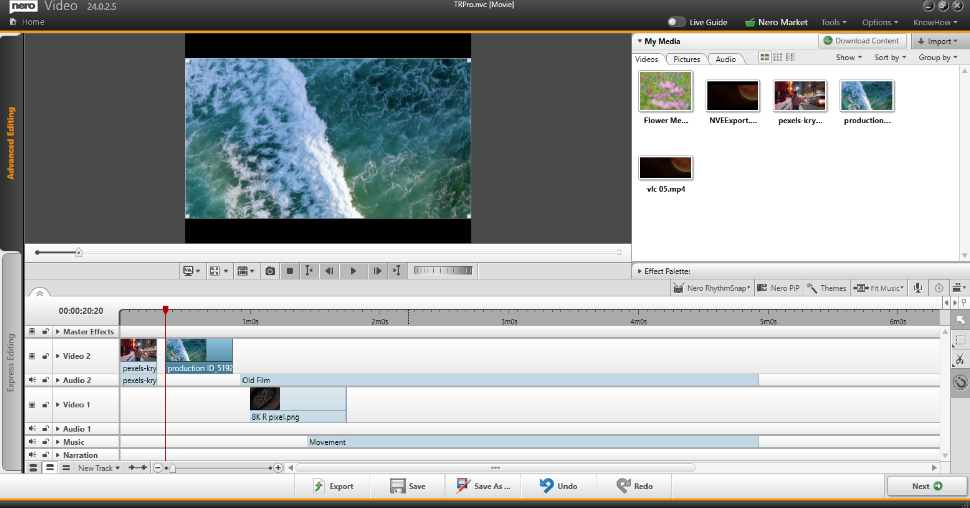The height and width of the screenshot is (508, 970).
Task: Open the Tools menu
Action: 833,22
